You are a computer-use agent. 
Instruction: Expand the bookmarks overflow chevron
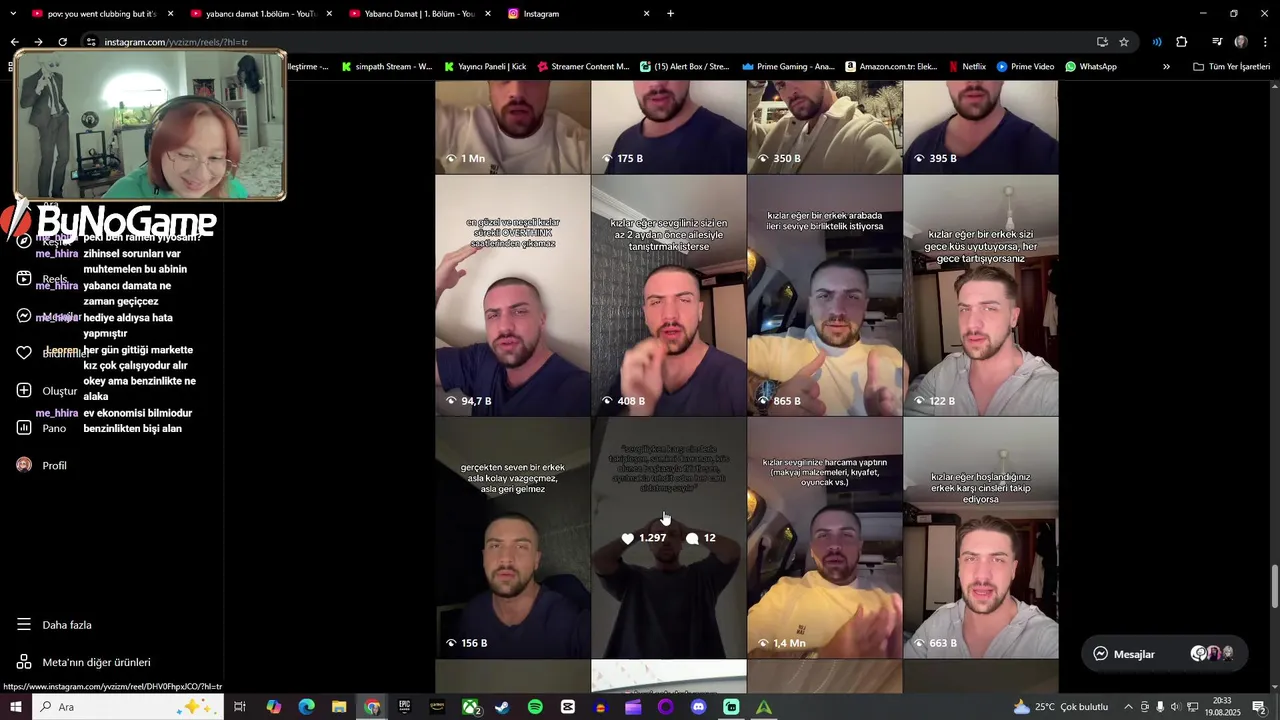tap(1166, 67)
